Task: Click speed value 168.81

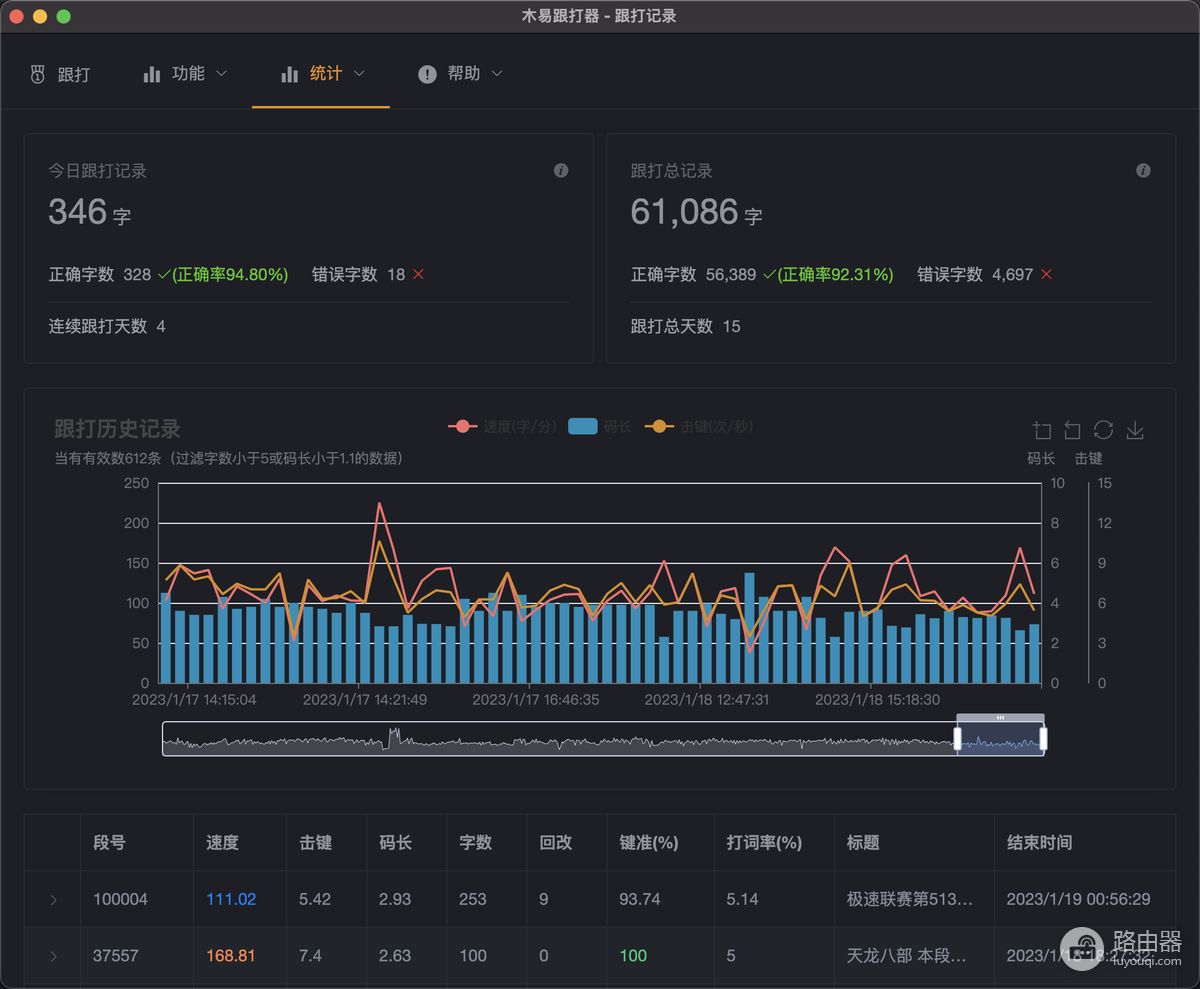Action: [x=231, y=955]
